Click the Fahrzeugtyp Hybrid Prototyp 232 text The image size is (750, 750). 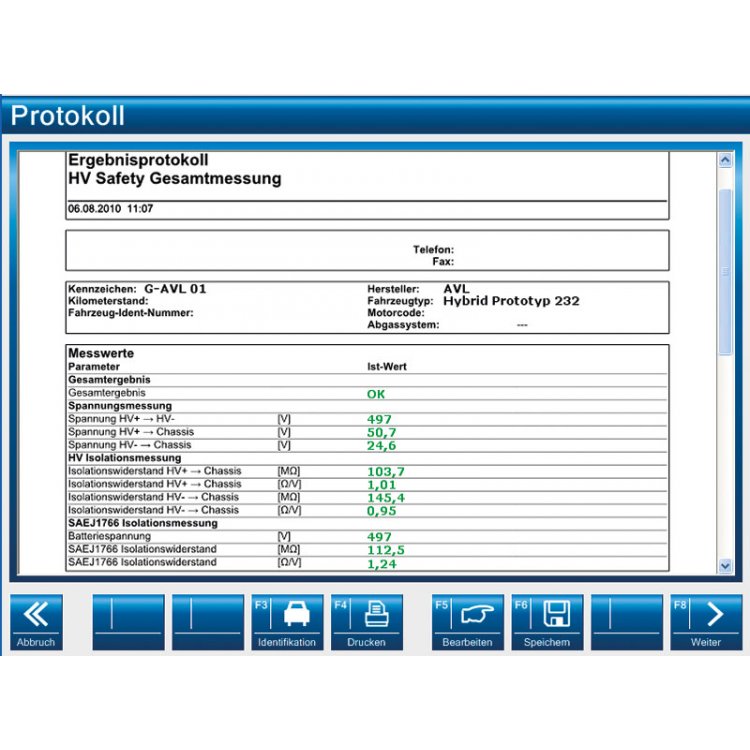point(511,301)
